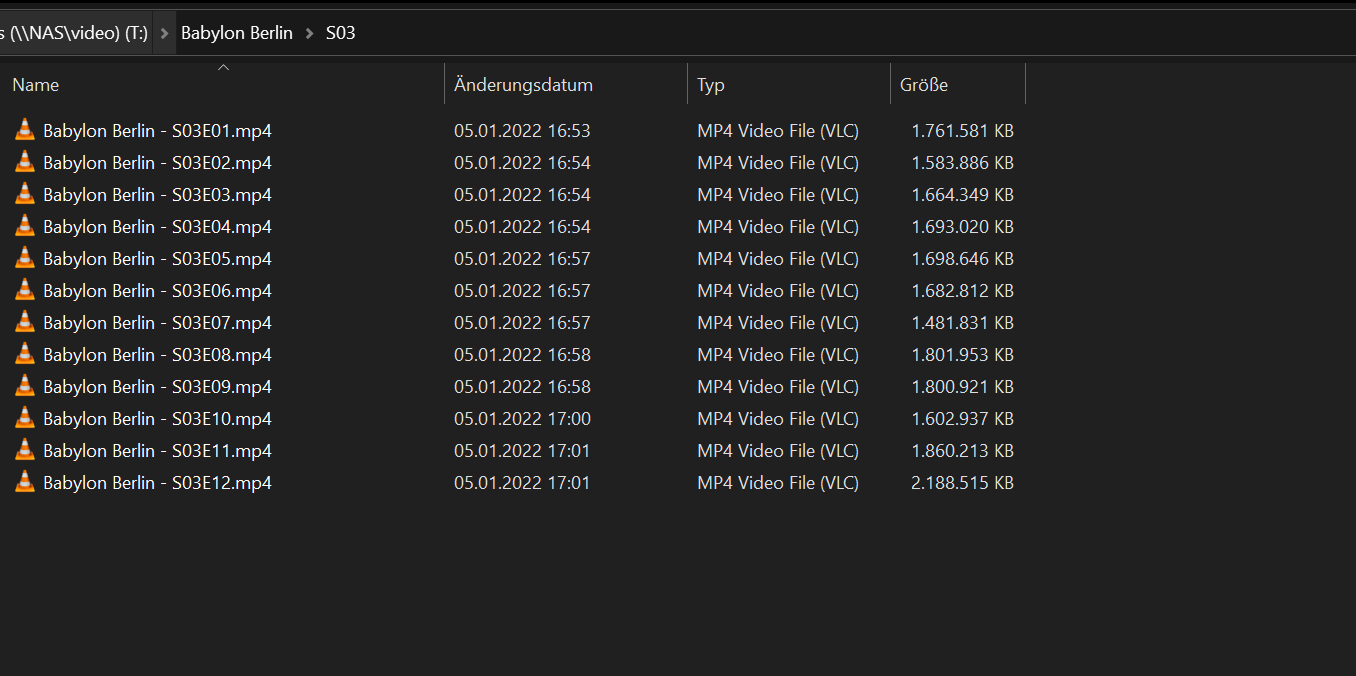The image size is (1356, 676).
Task: Navigate to Babylon Berlin breadcrumb folder
Action: tap(237, 33)
